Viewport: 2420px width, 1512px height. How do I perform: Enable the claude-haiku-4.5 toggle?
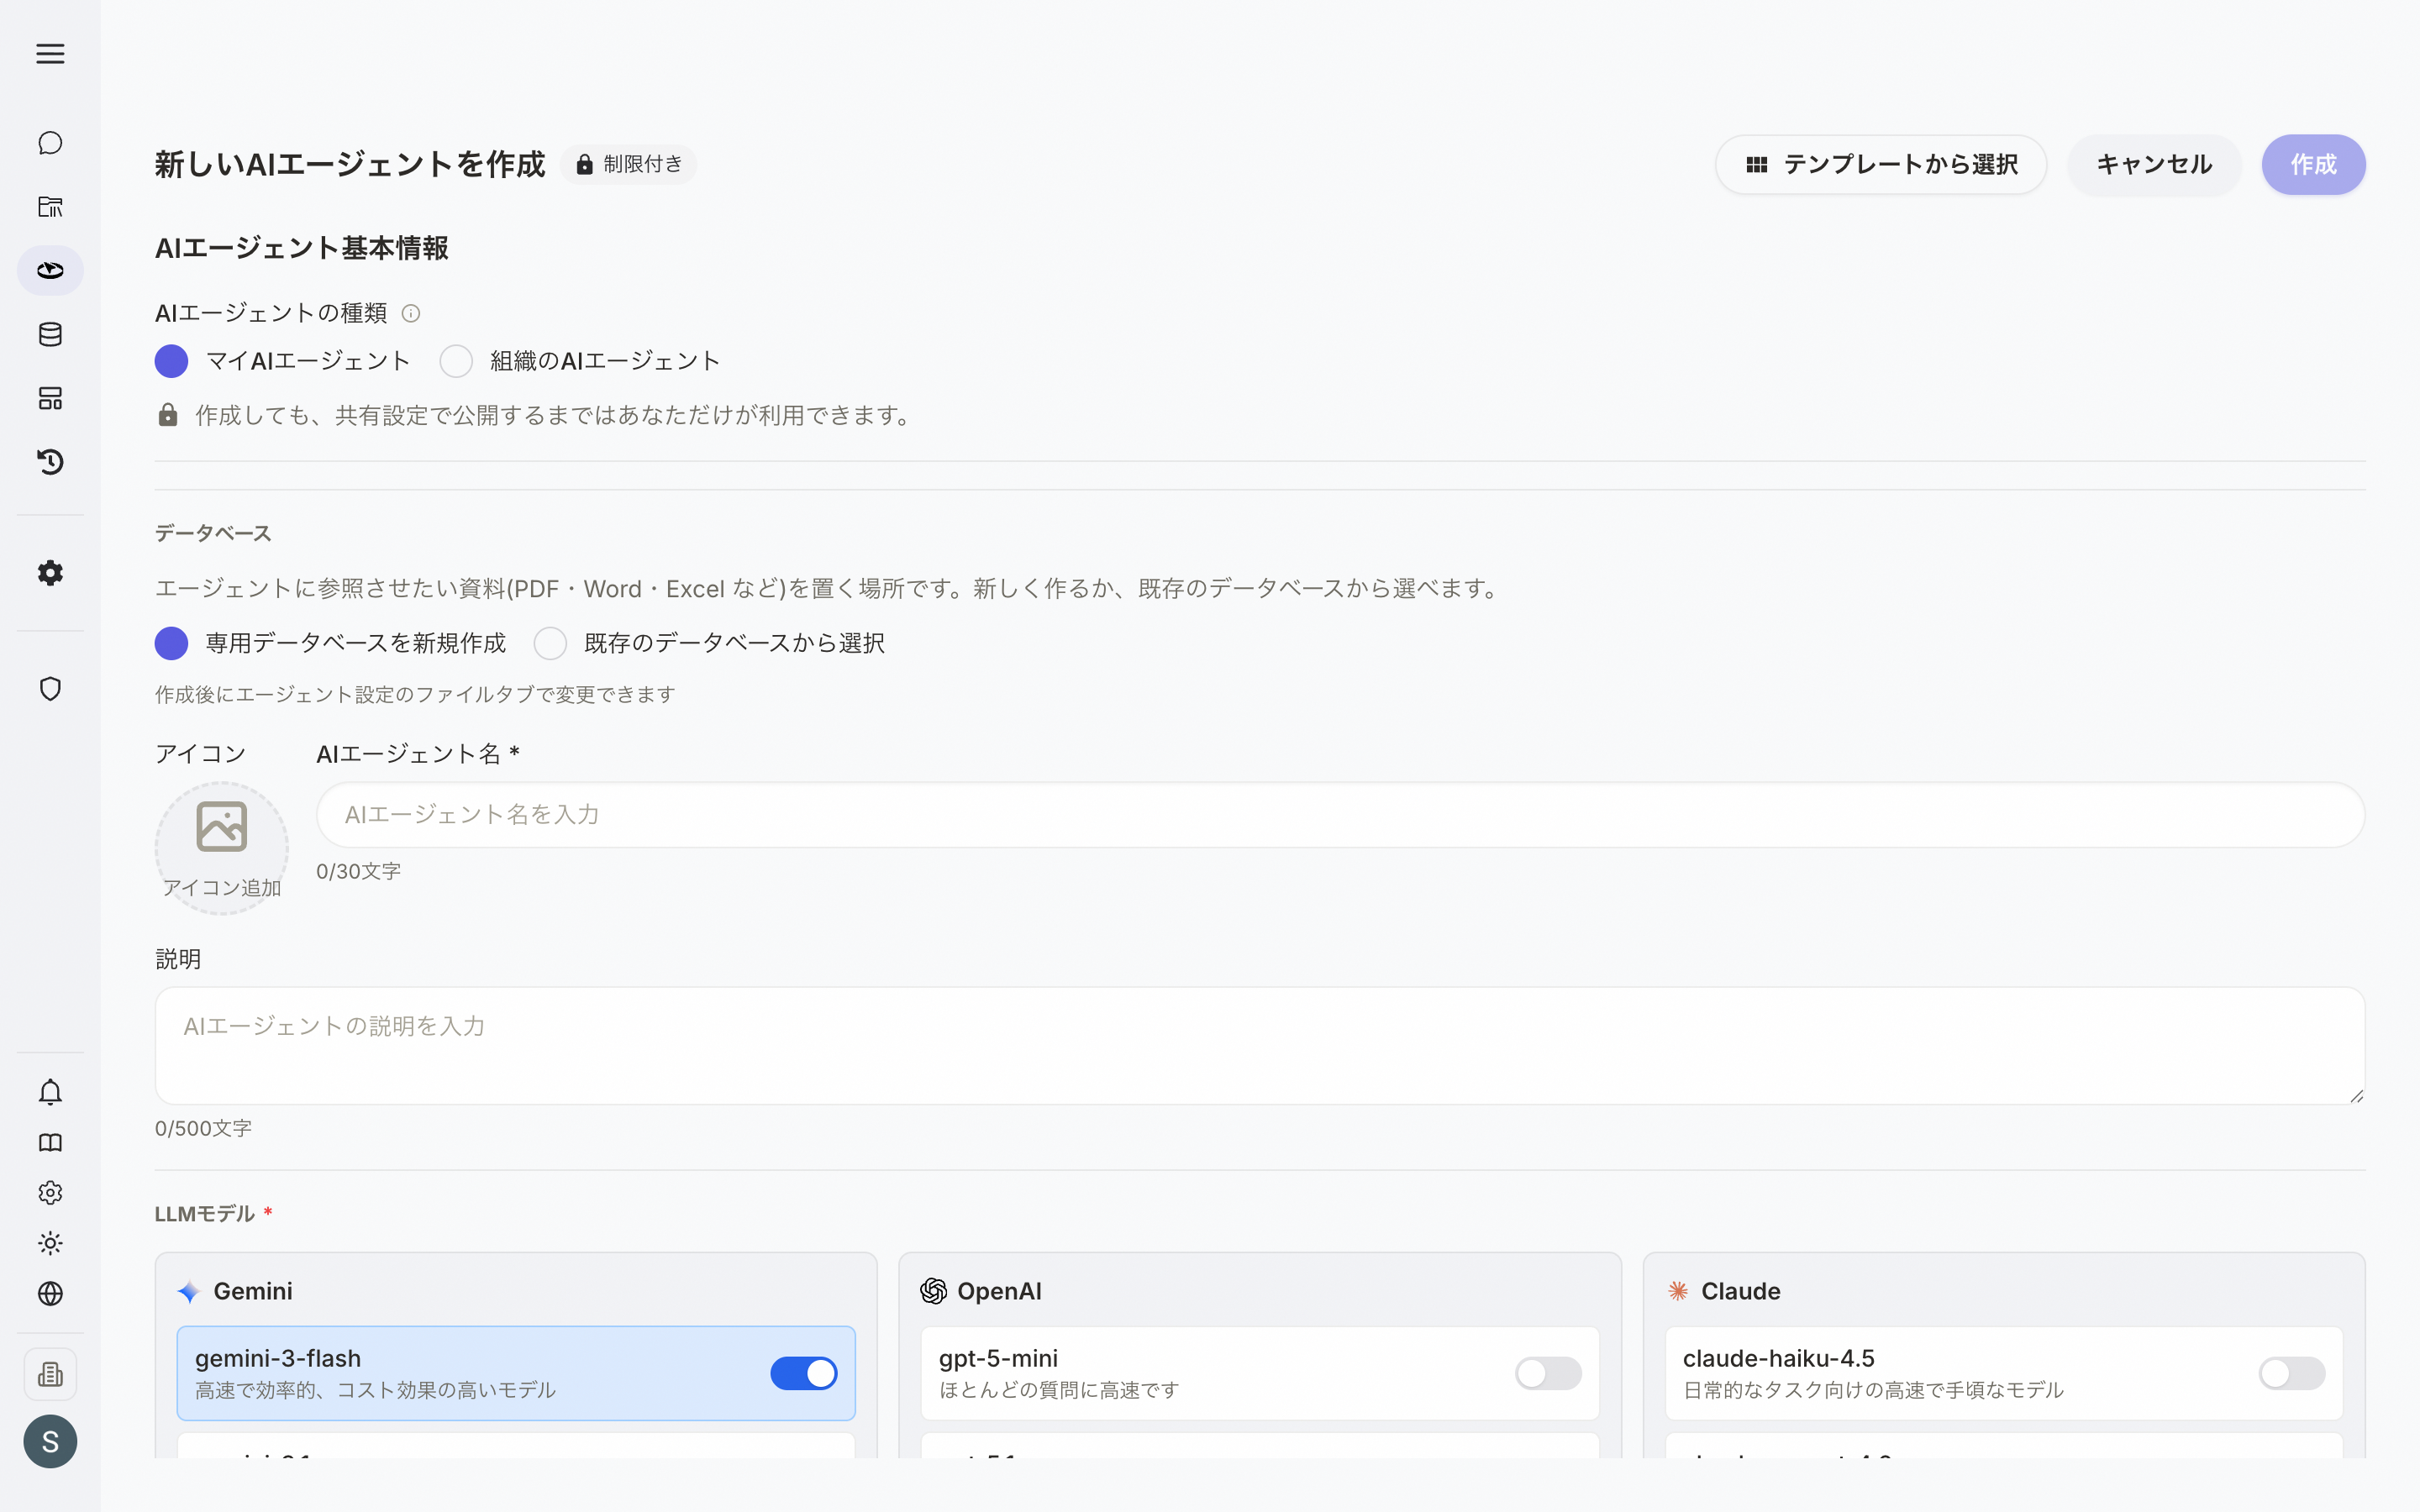coord(2292,1373)
